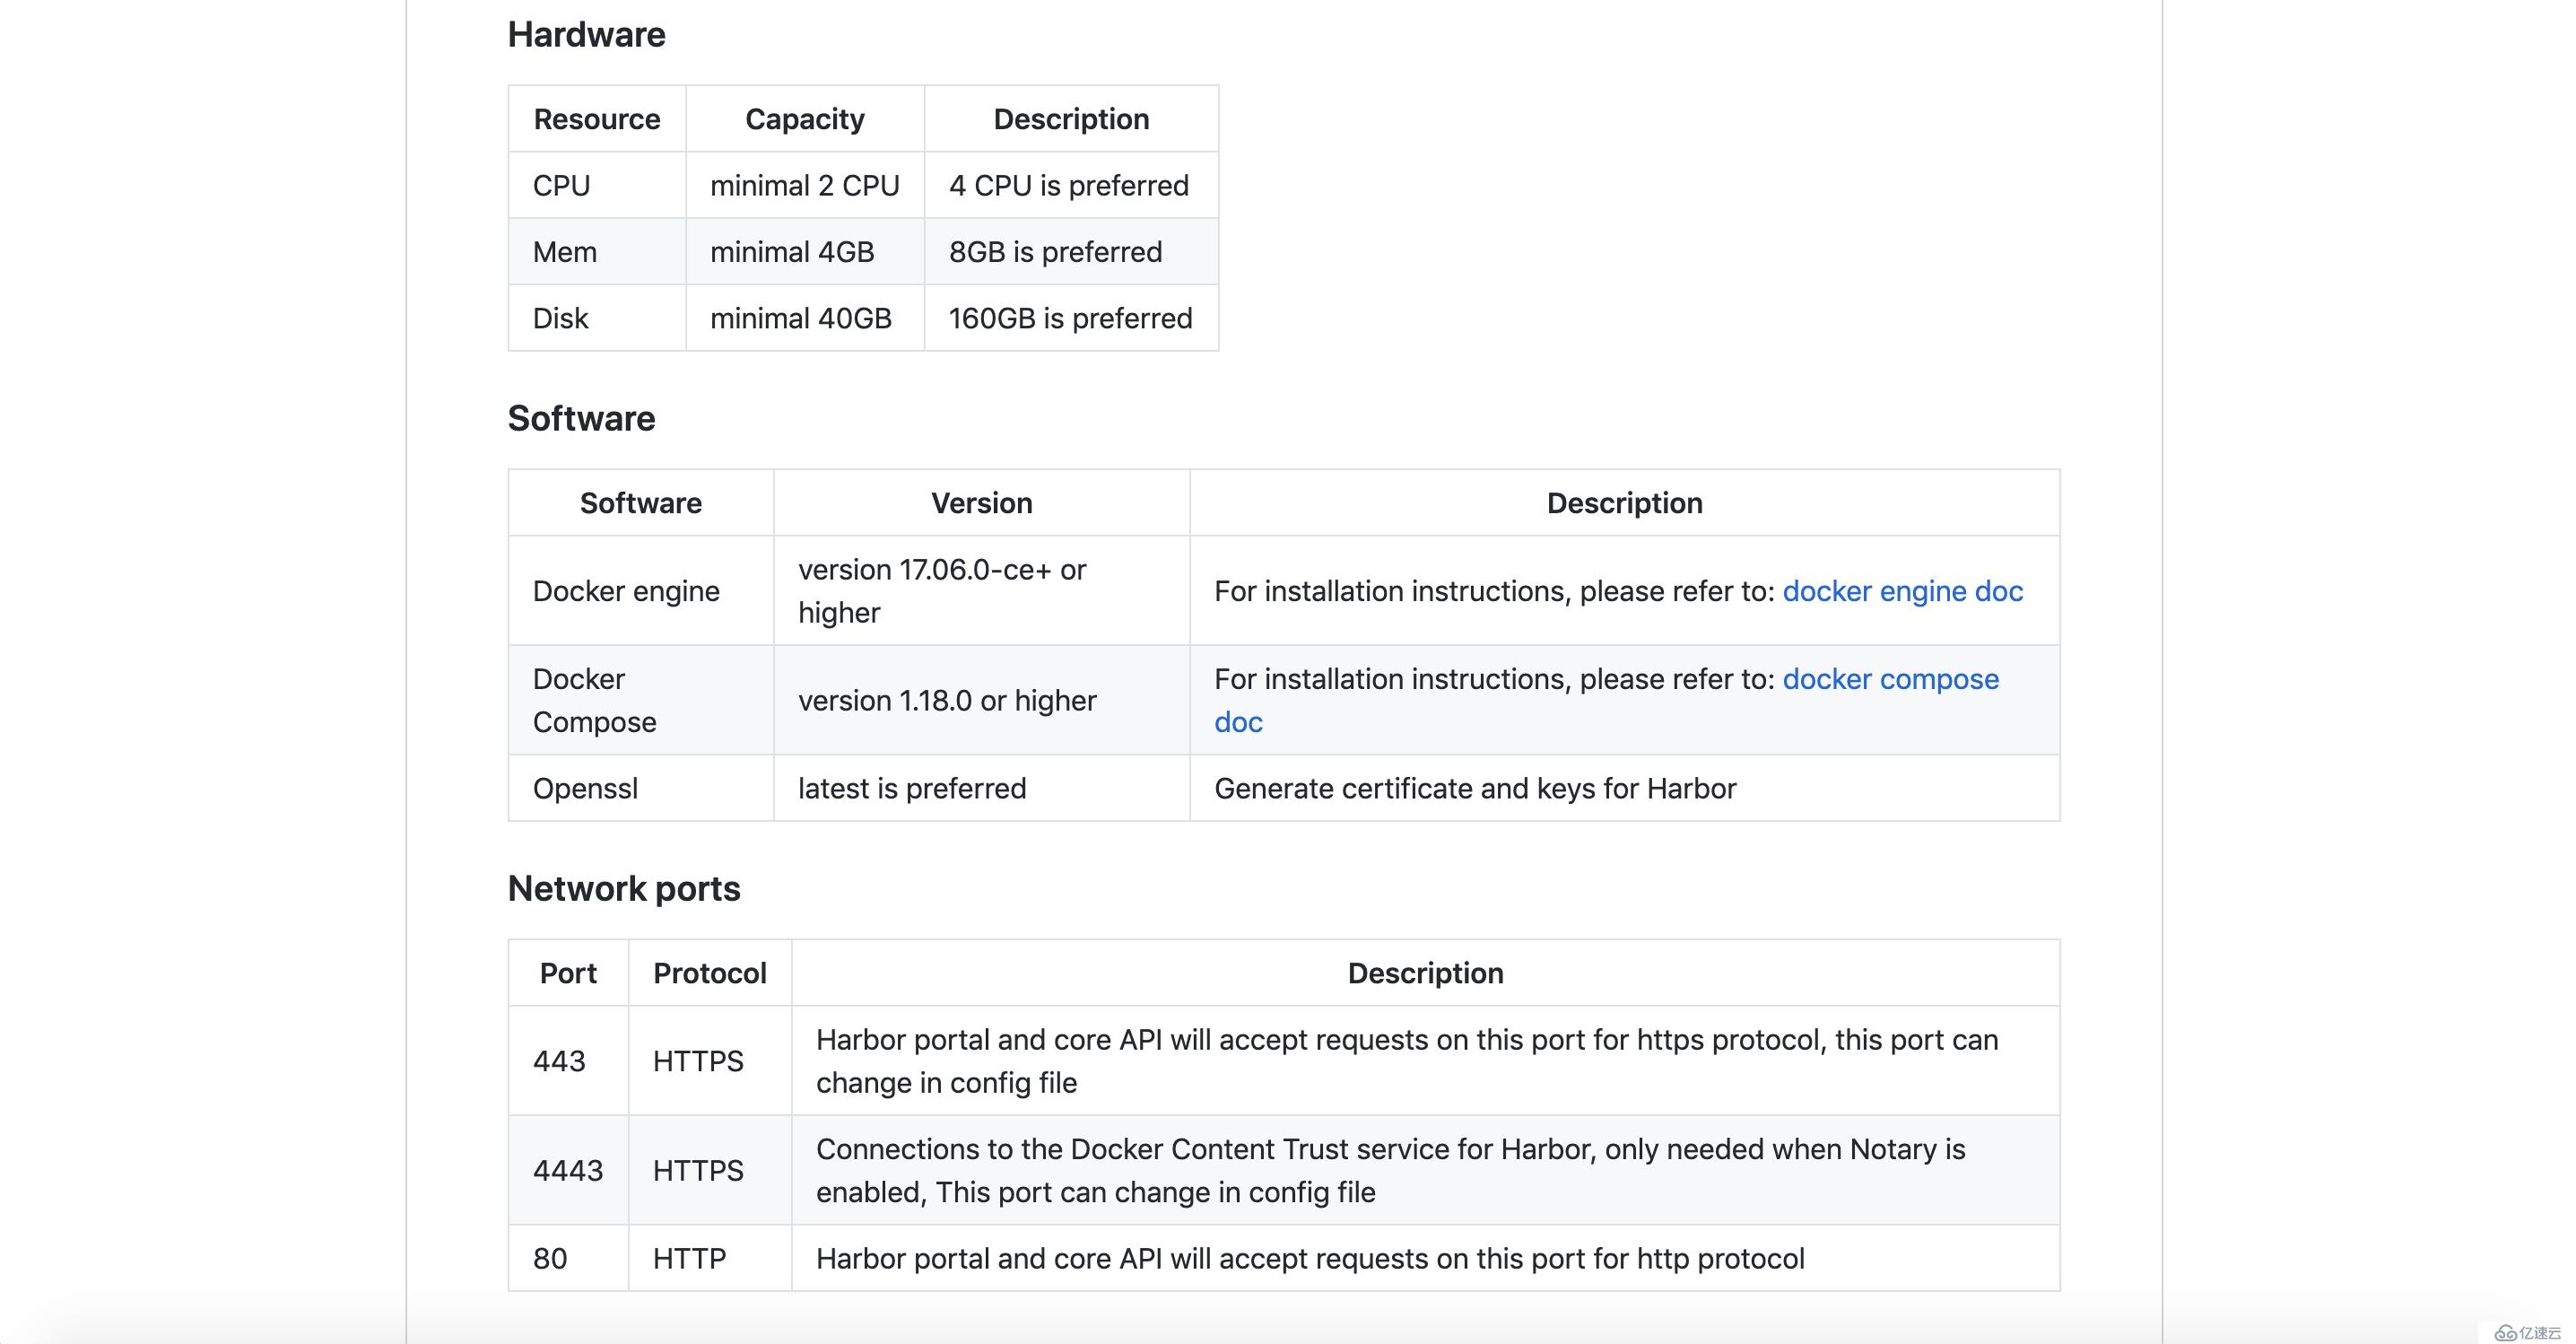Image resolution: width=2576 pixels, height=1344 pixels.
Task: Click the '160GB is preferred' cell
Action: pos(1071,318)
